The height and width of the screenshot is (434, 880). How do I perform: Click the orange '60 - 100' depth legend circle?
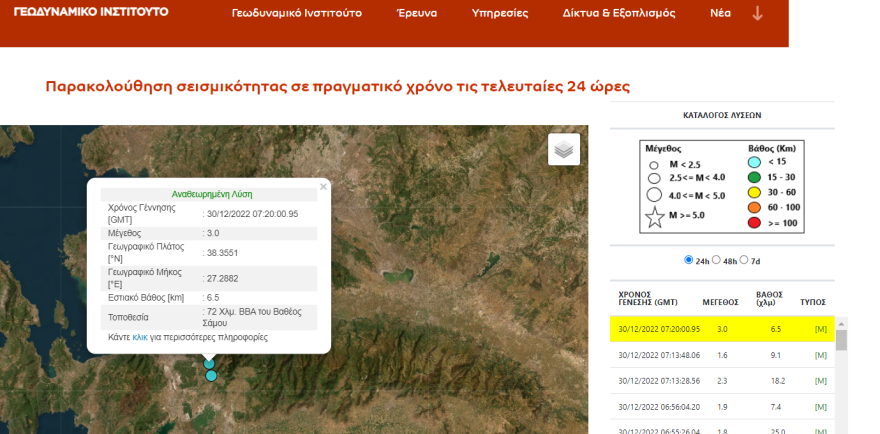[755, 208]
